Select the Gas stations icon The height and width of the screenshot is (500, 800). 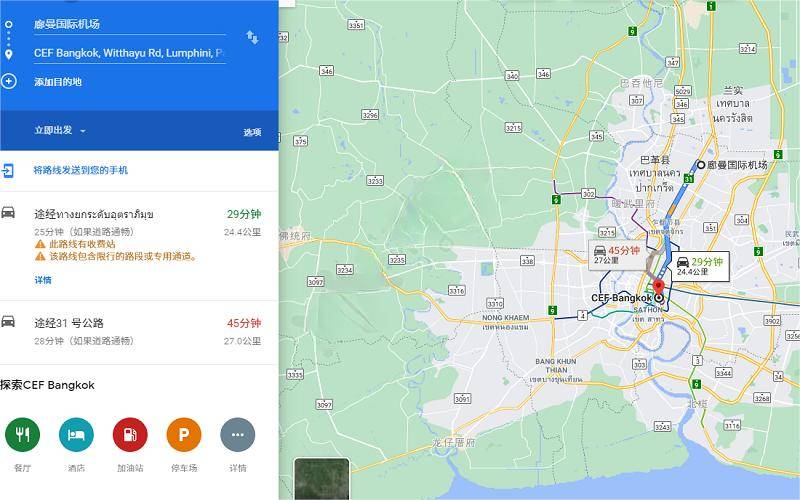tap(130, 435)
